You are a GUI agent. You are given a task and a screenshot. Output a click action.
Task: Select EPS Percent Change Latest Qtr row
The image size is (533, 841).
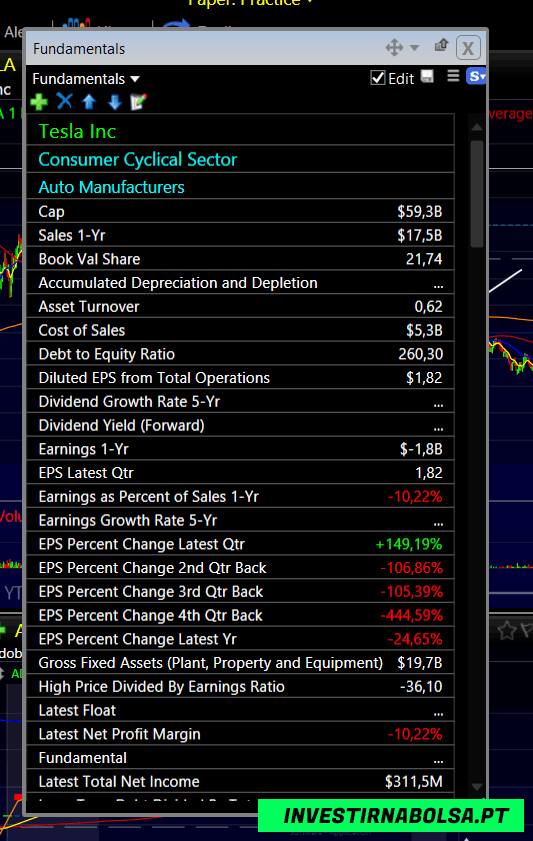(x=240, y=544)
